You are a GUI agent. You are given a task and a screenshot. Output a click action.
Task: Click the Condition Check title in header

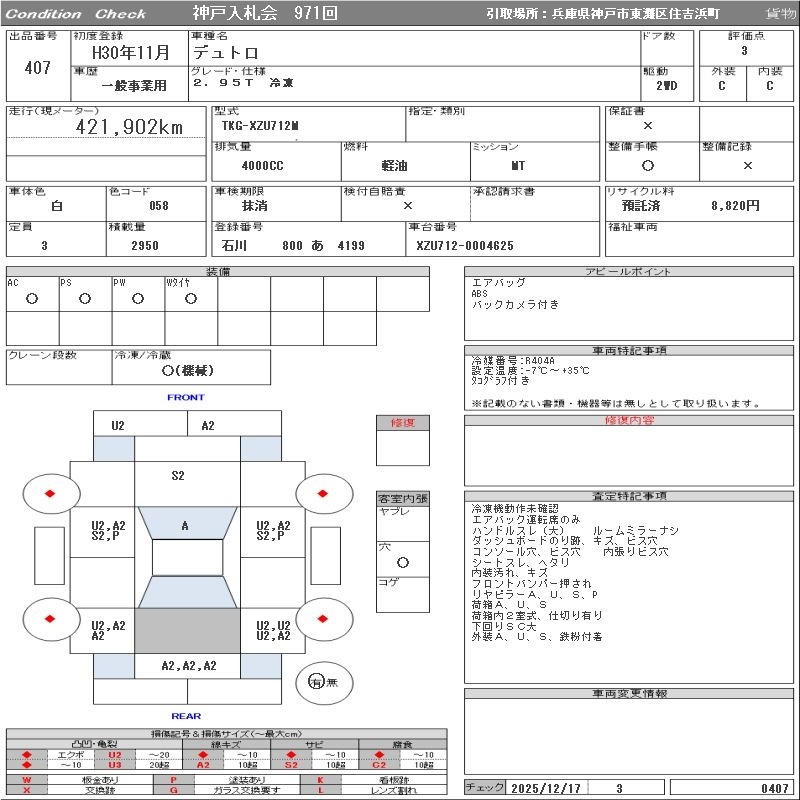(77, 14)
